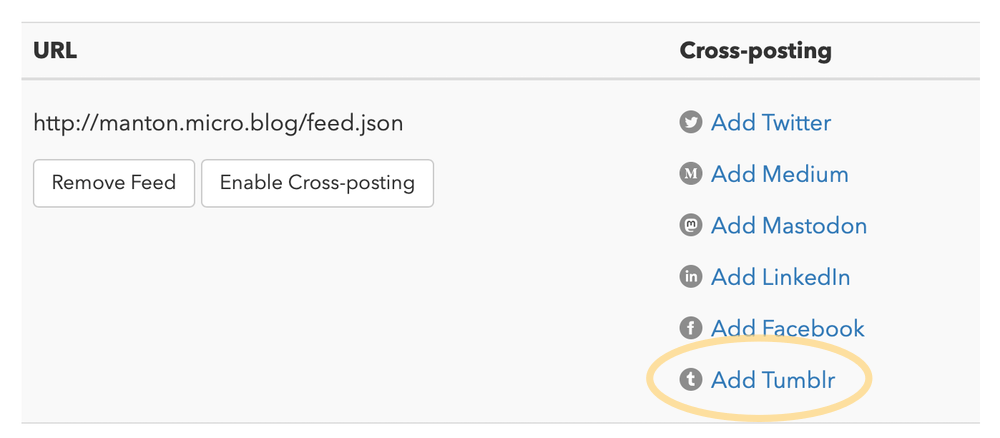
Task: Open the Add Facebook link
Action: 787,328
